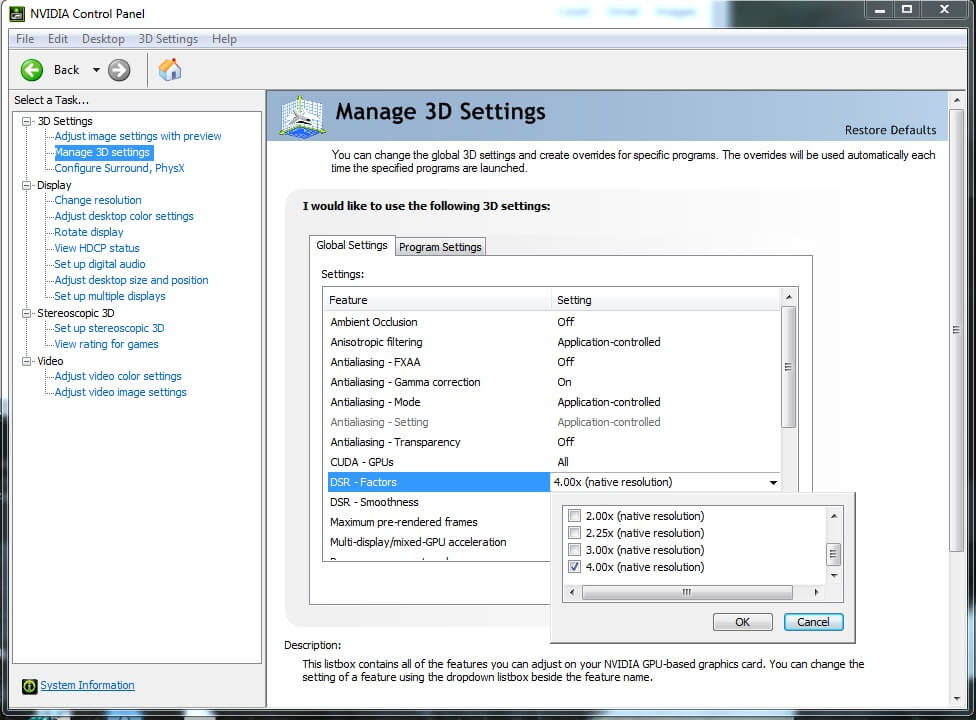The height and width of the screenshot is (720, 976).
Task: Click the System Information icon
Action: pos(29,686)
